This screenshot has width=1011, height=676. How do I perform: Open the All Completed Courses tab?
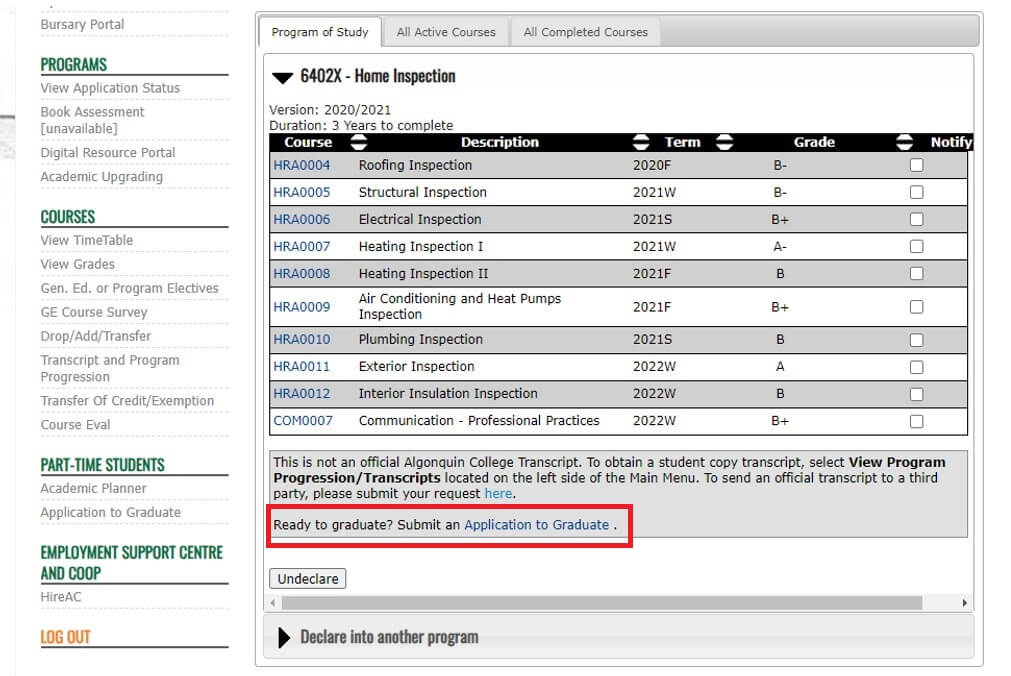(x=585, y=32)
